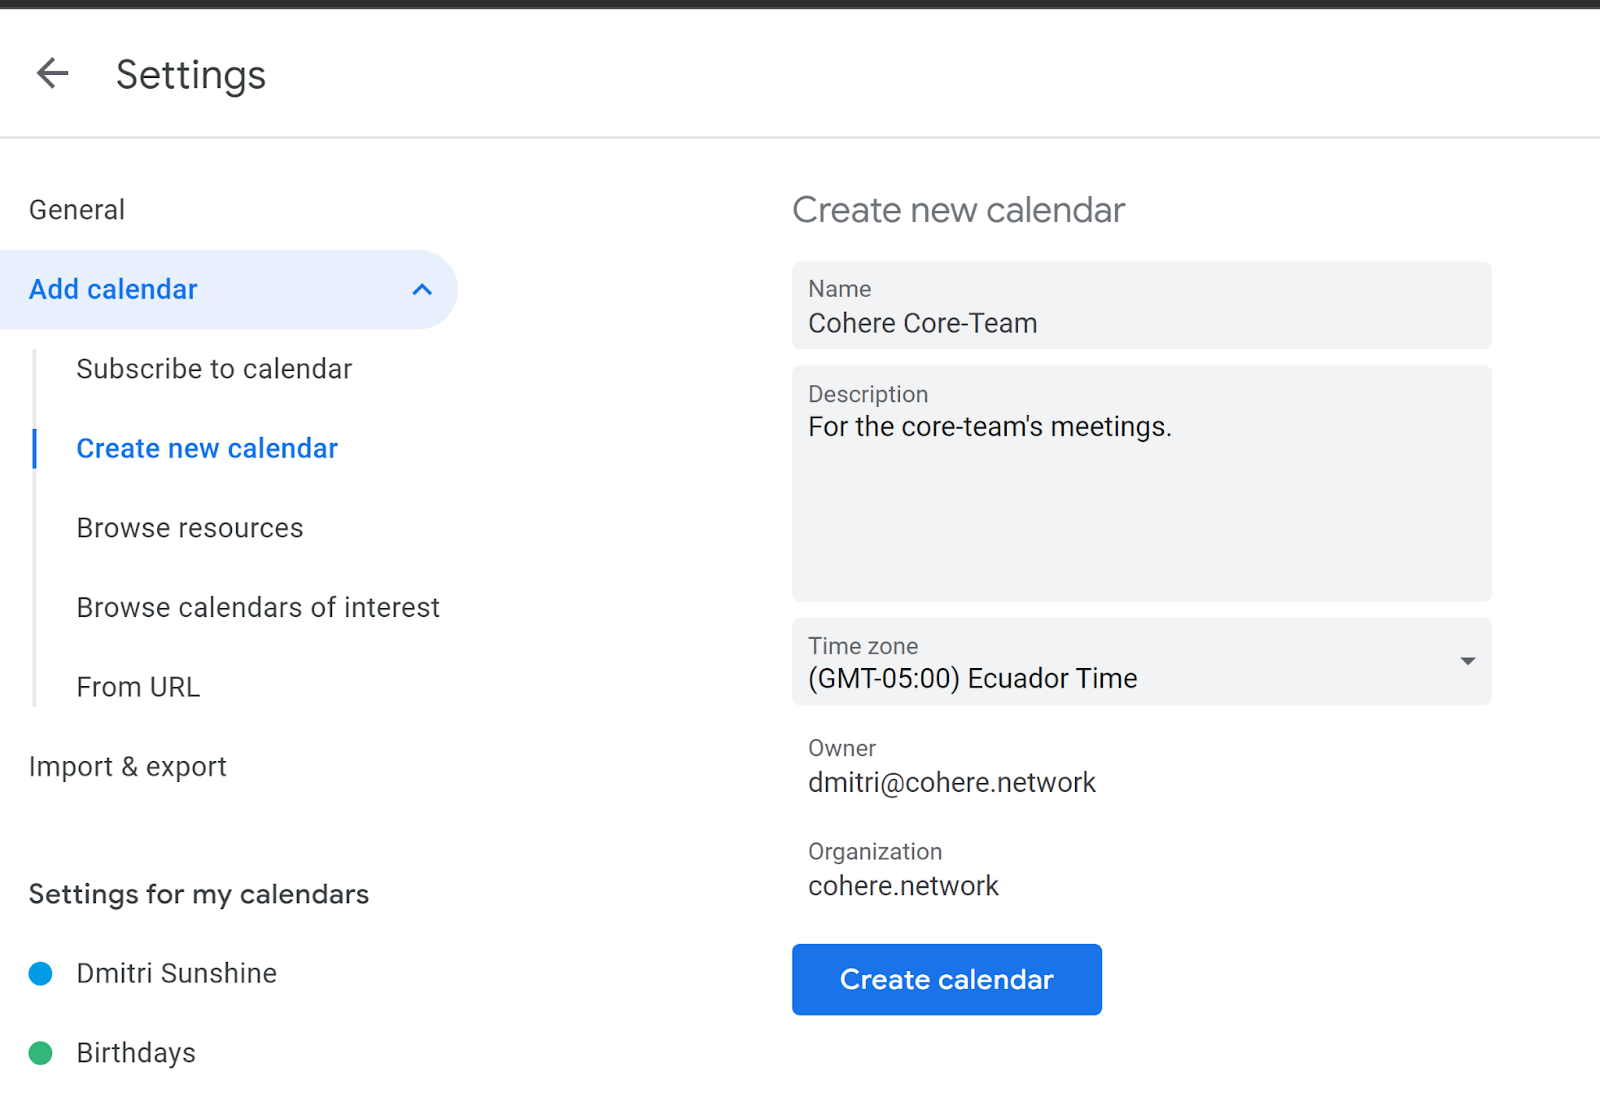
Task: Select the Add calendar section header
Action: [x=228, y=290]
